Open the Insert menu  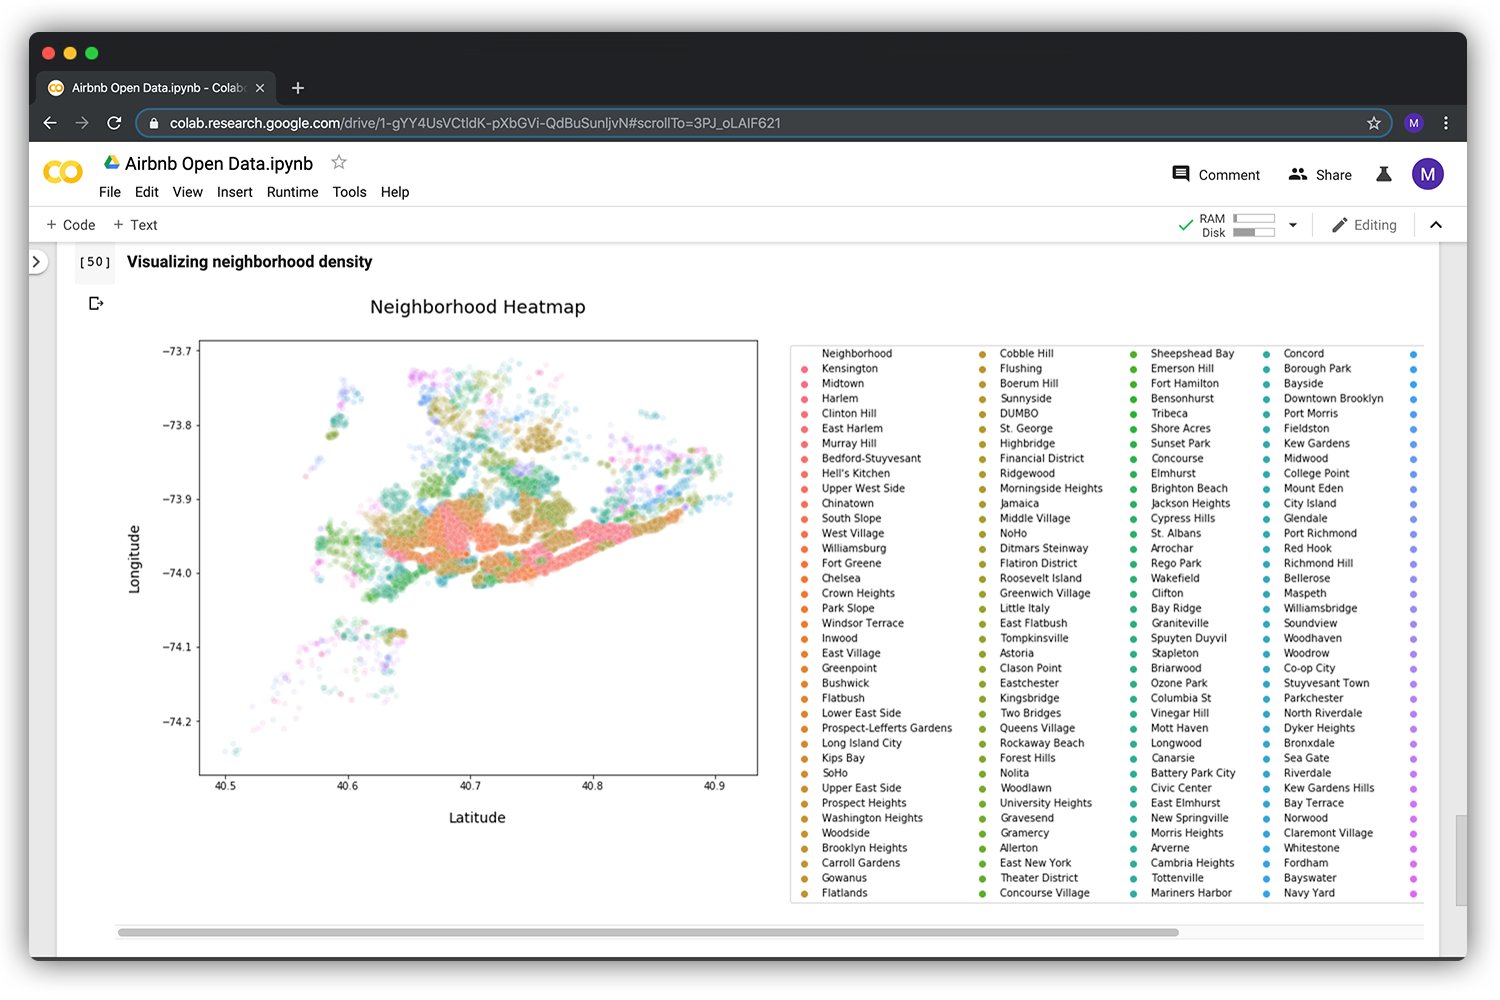(x=235, y=192)
